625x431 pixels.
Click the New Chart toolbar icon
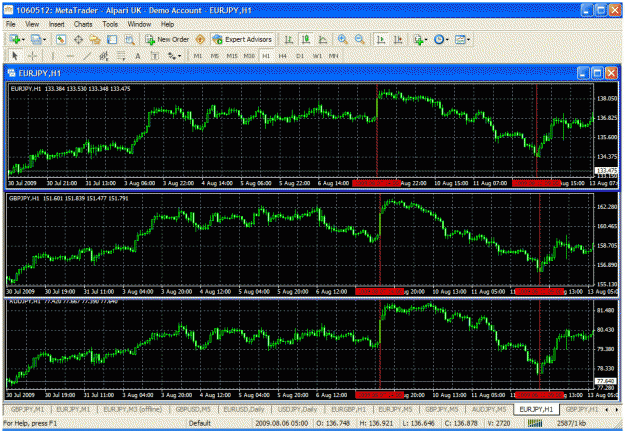(x=15, y=39)
